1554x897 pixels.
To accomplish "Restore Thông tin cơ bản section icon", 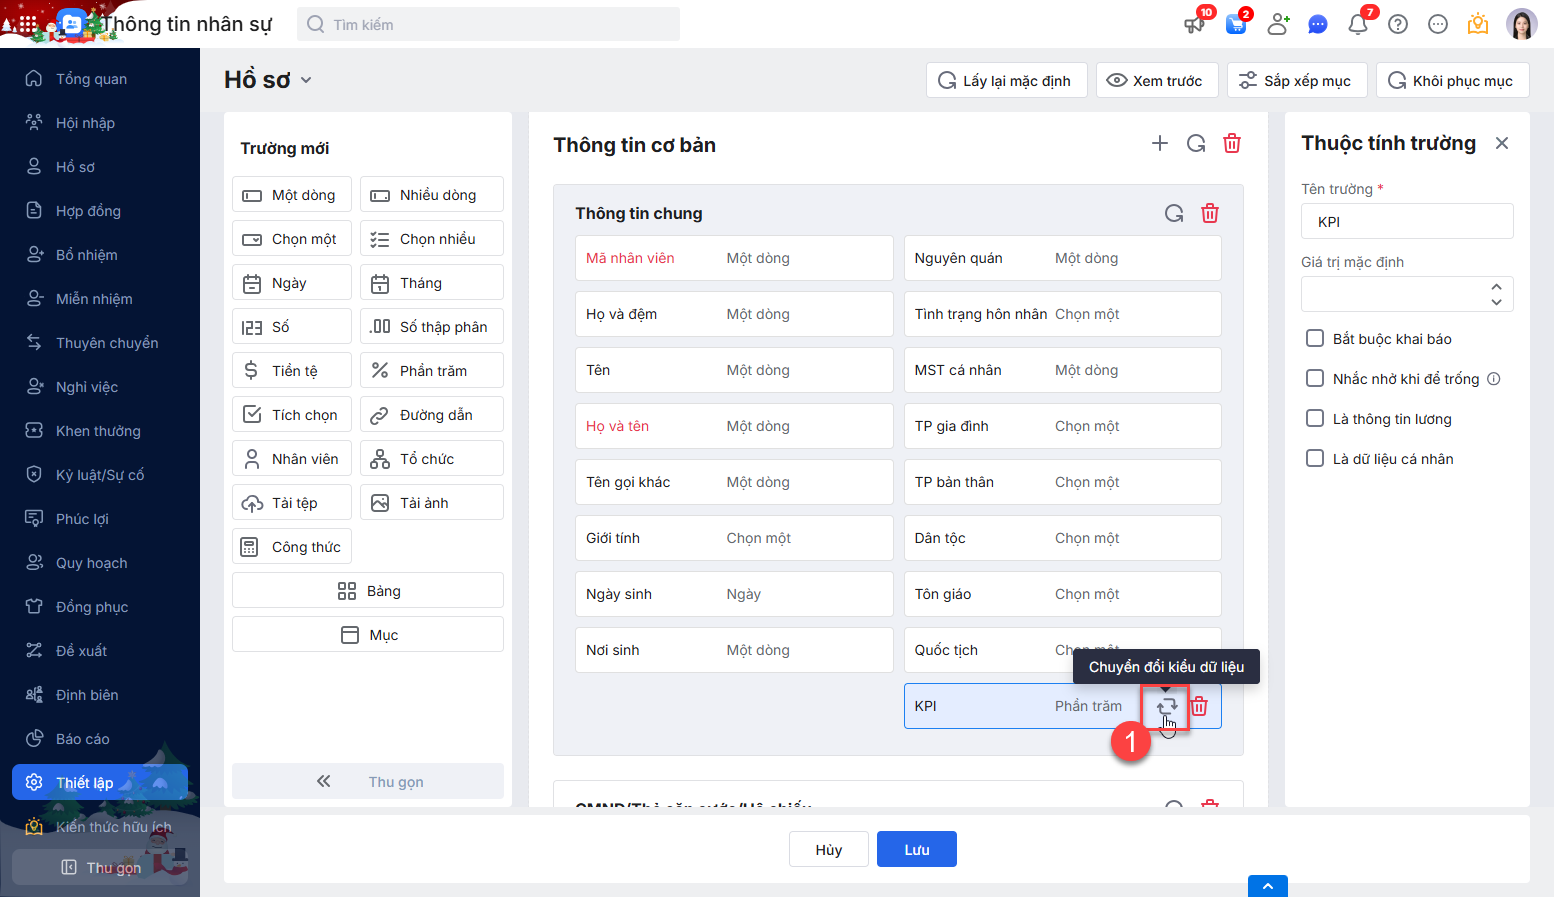I will coord(1196,143).
